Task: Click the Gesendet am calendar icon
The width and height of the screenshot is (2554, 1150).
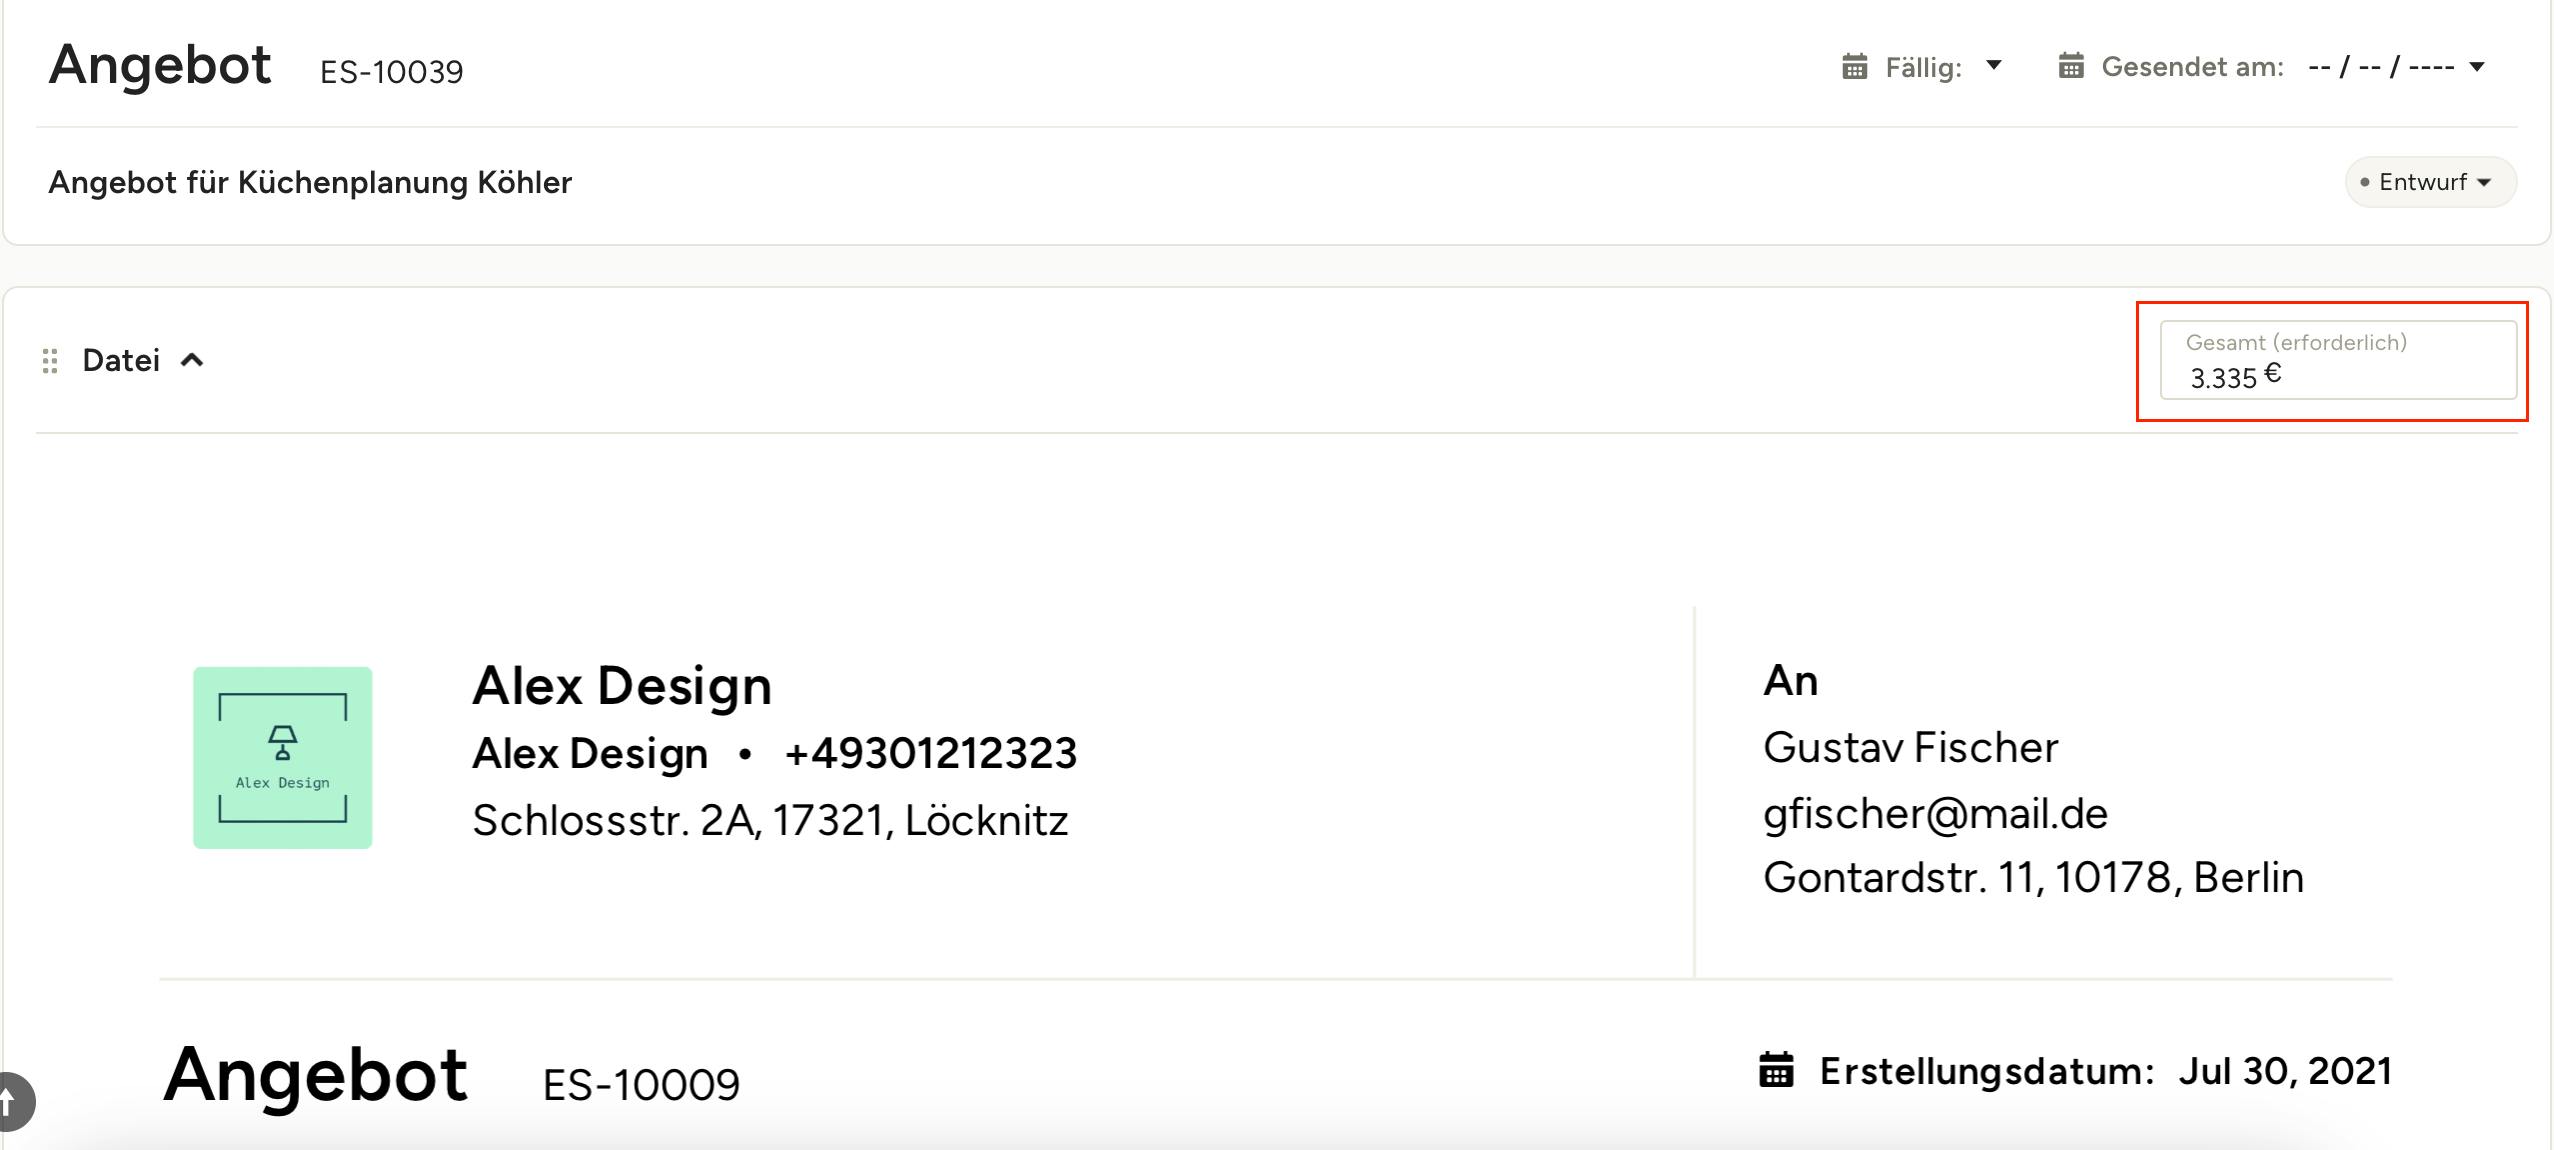Action: (x=2071, y=66)
